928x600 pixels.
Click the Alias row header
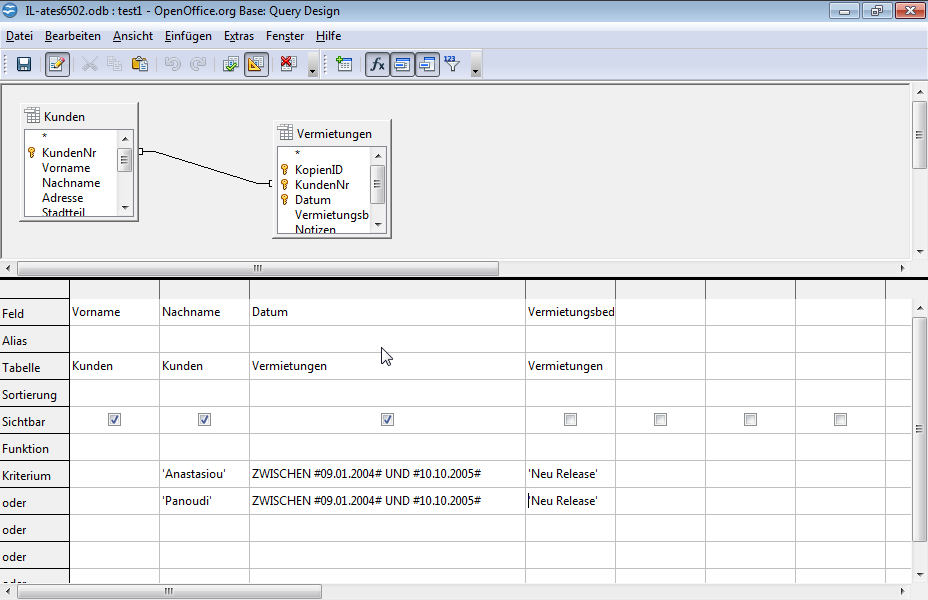click(x=34, y=340)
